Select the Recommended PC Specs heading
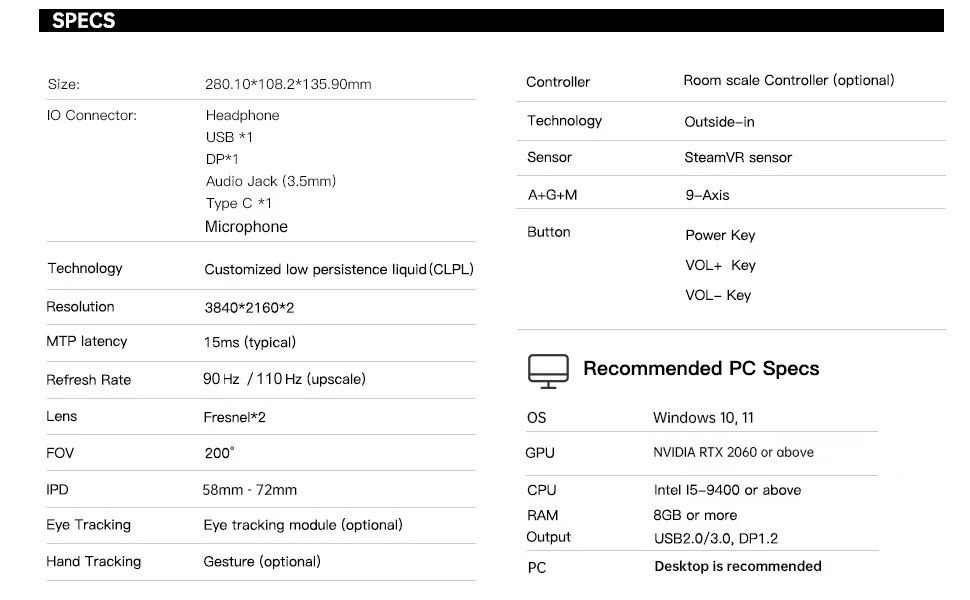 [x=701, y=369]
